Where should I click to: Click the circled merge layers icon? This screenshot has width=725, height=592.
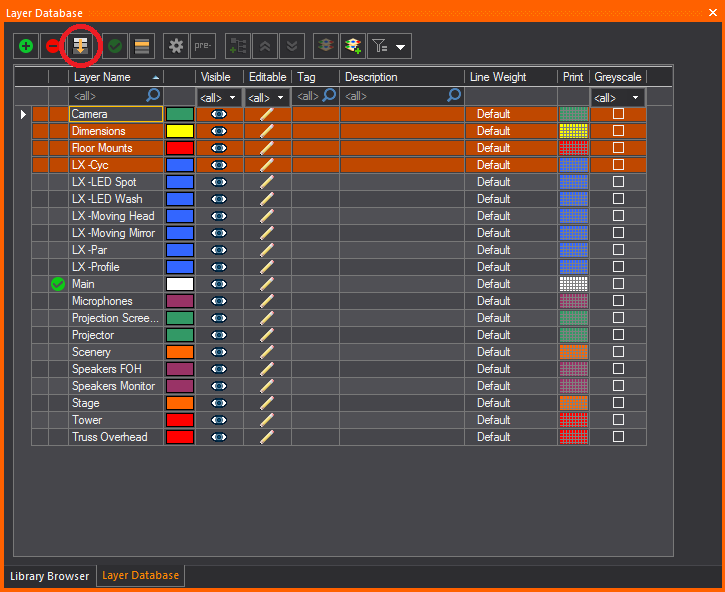80,45
